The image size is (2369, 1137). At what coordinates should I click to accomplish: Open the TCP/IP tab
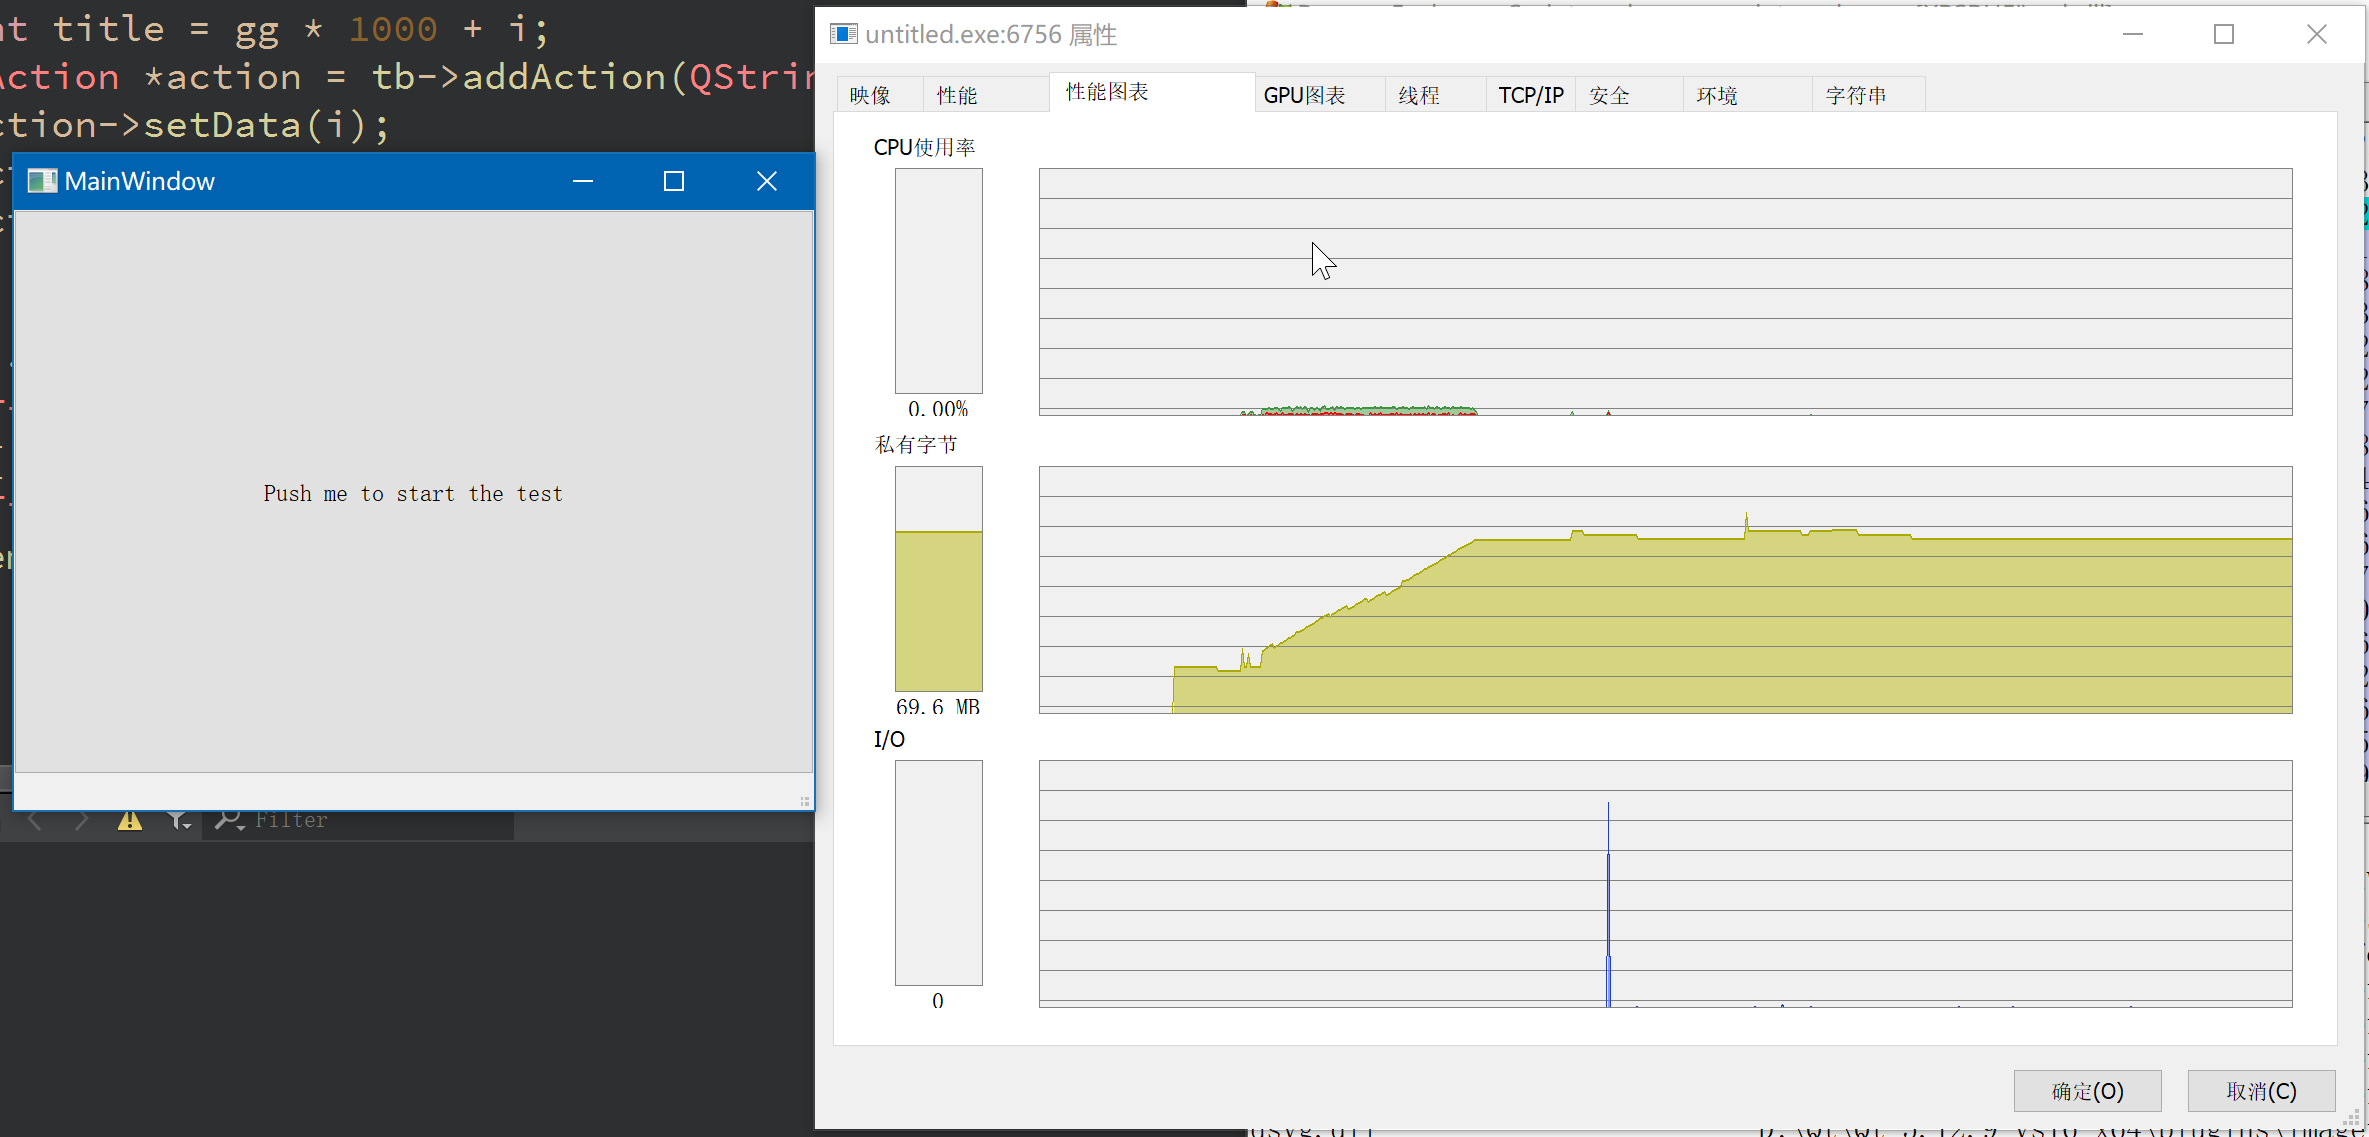[x=1530, y=95]
